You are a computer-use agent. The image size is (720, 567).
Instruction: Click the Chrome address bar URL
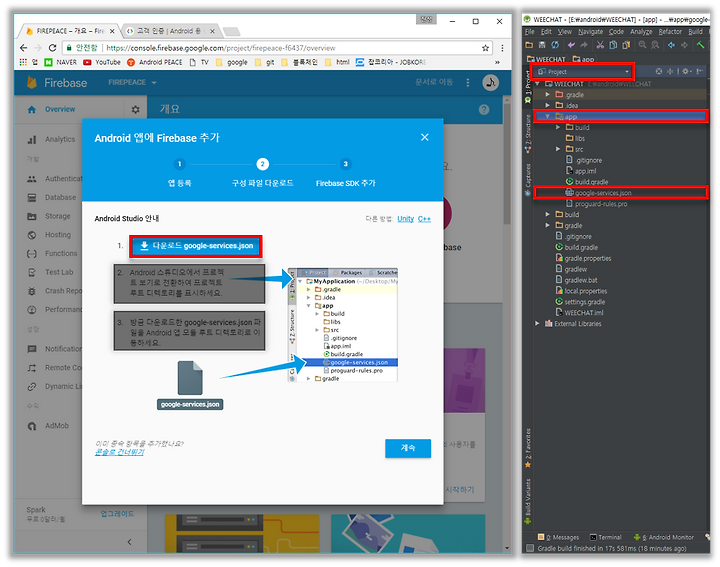(x=221, y=48)
